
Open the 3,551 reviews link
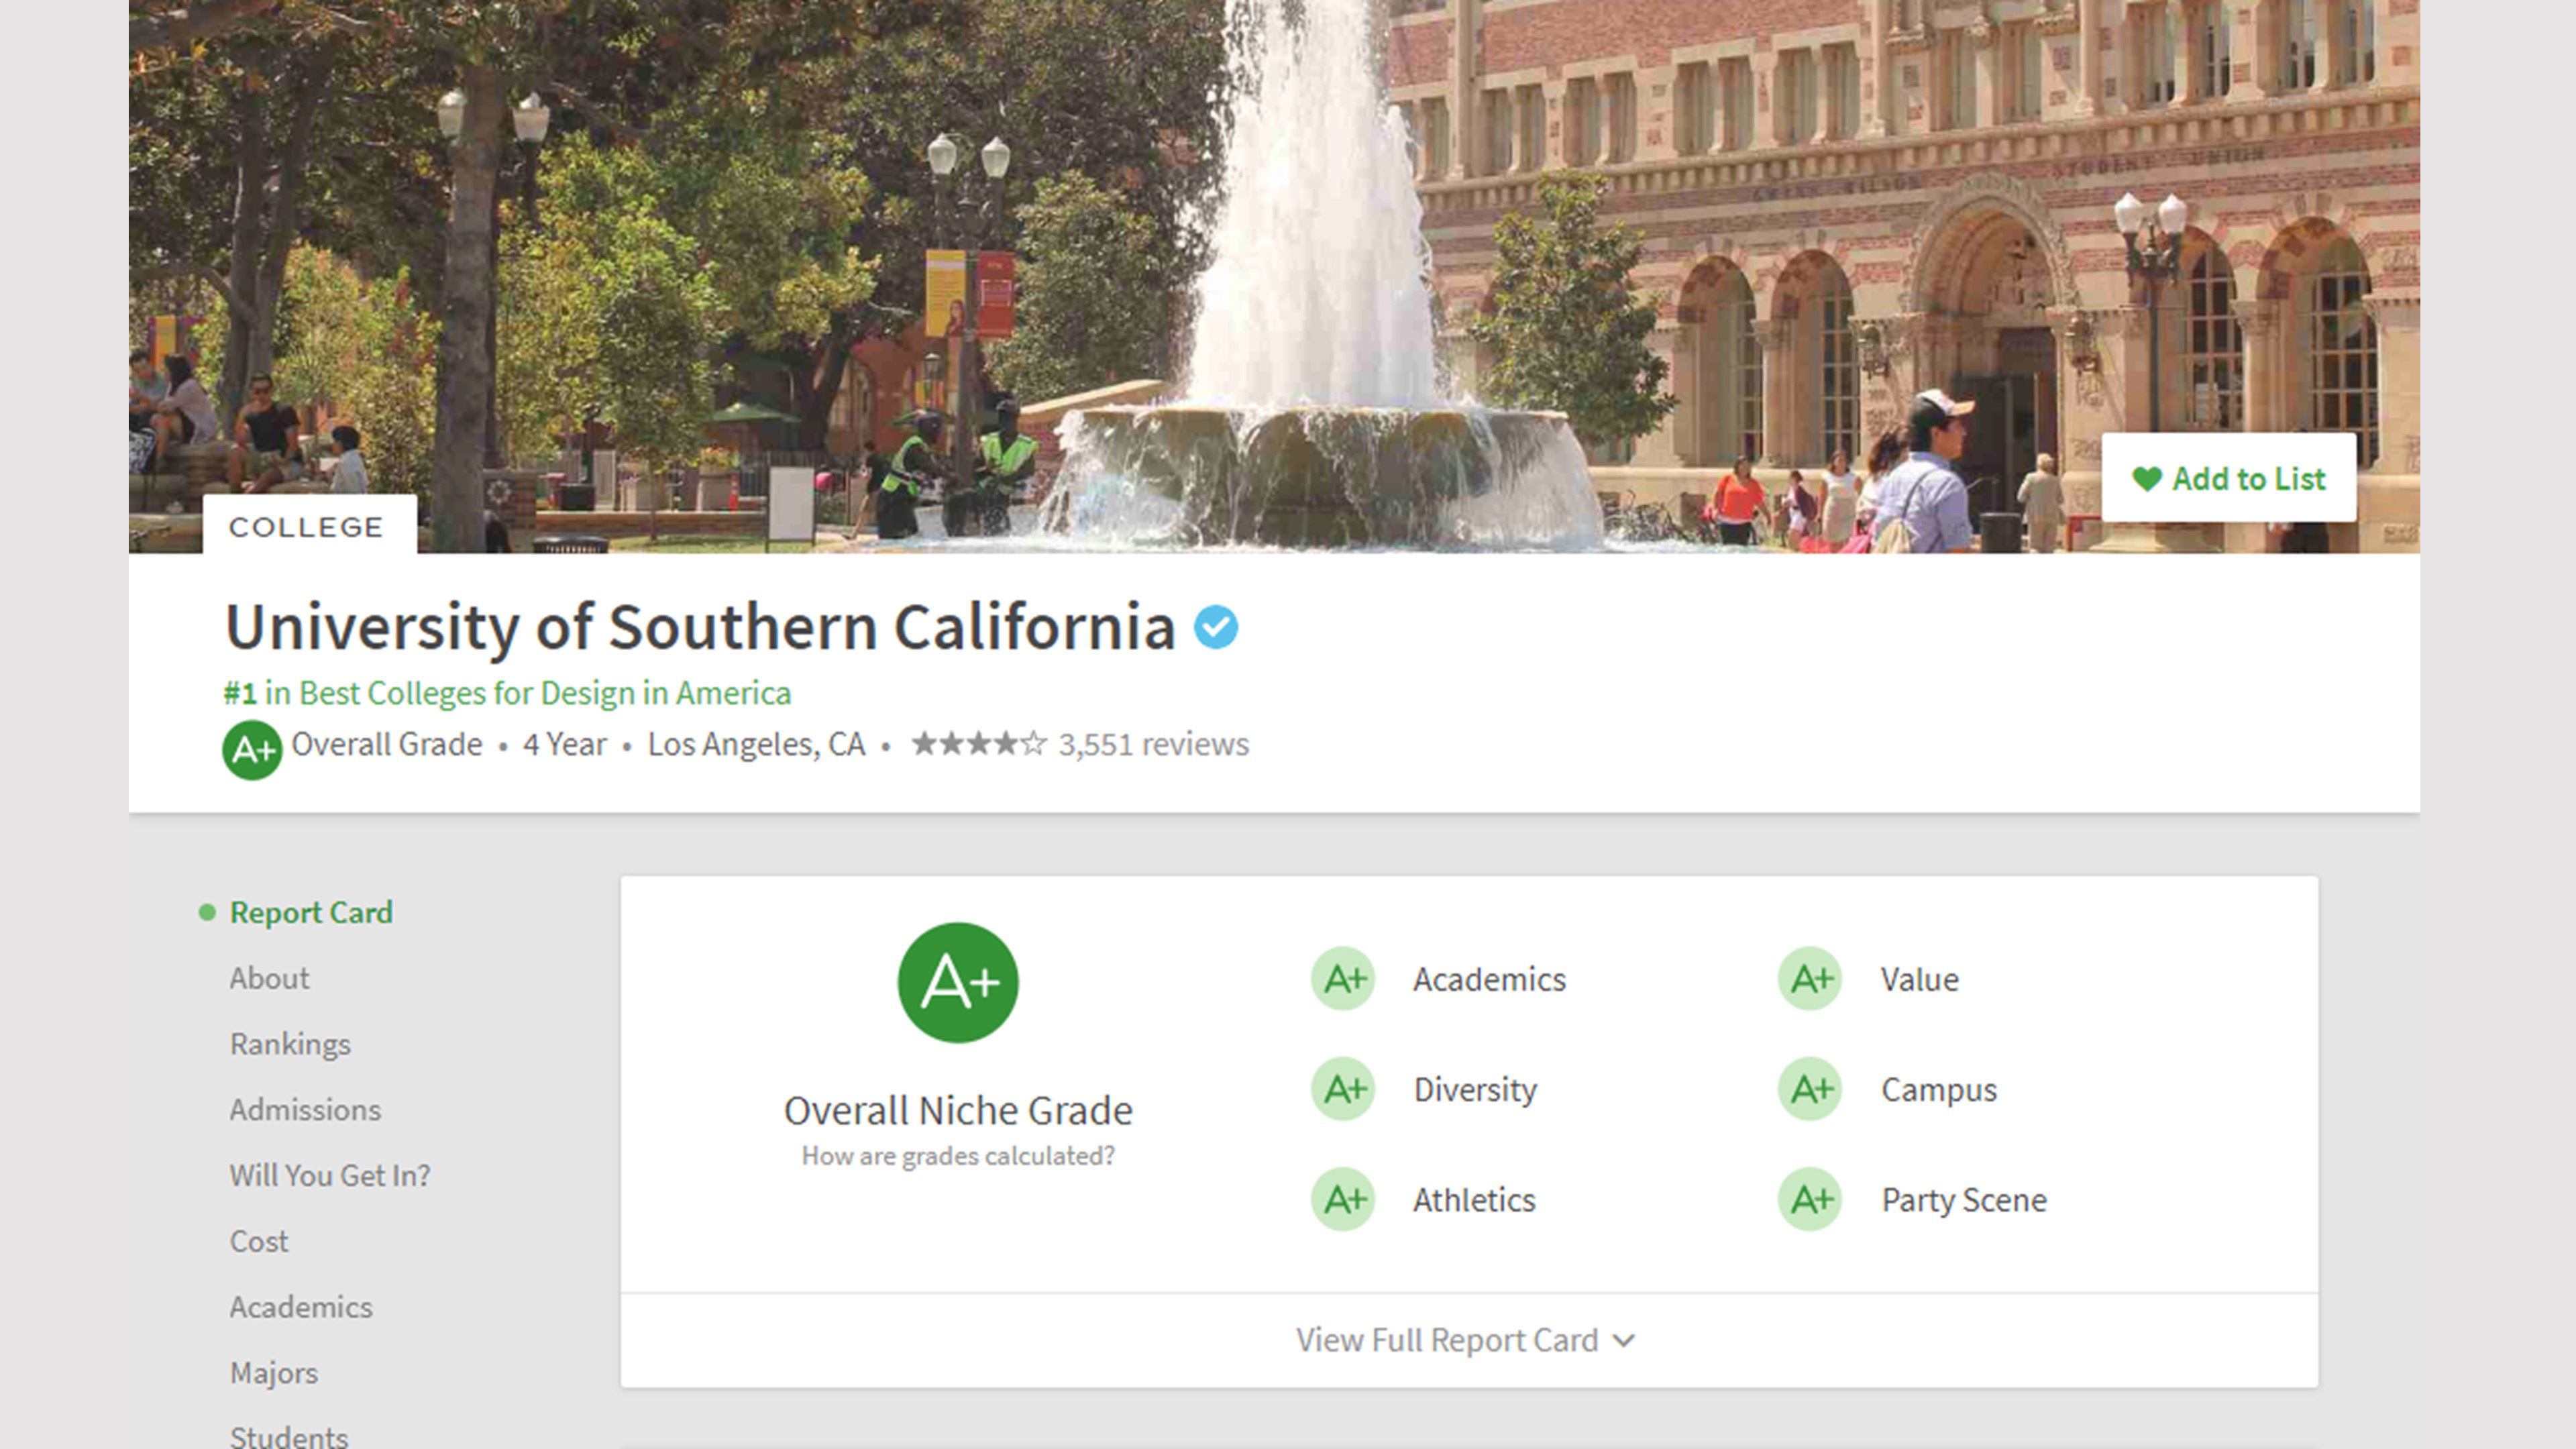(1153, 745)
